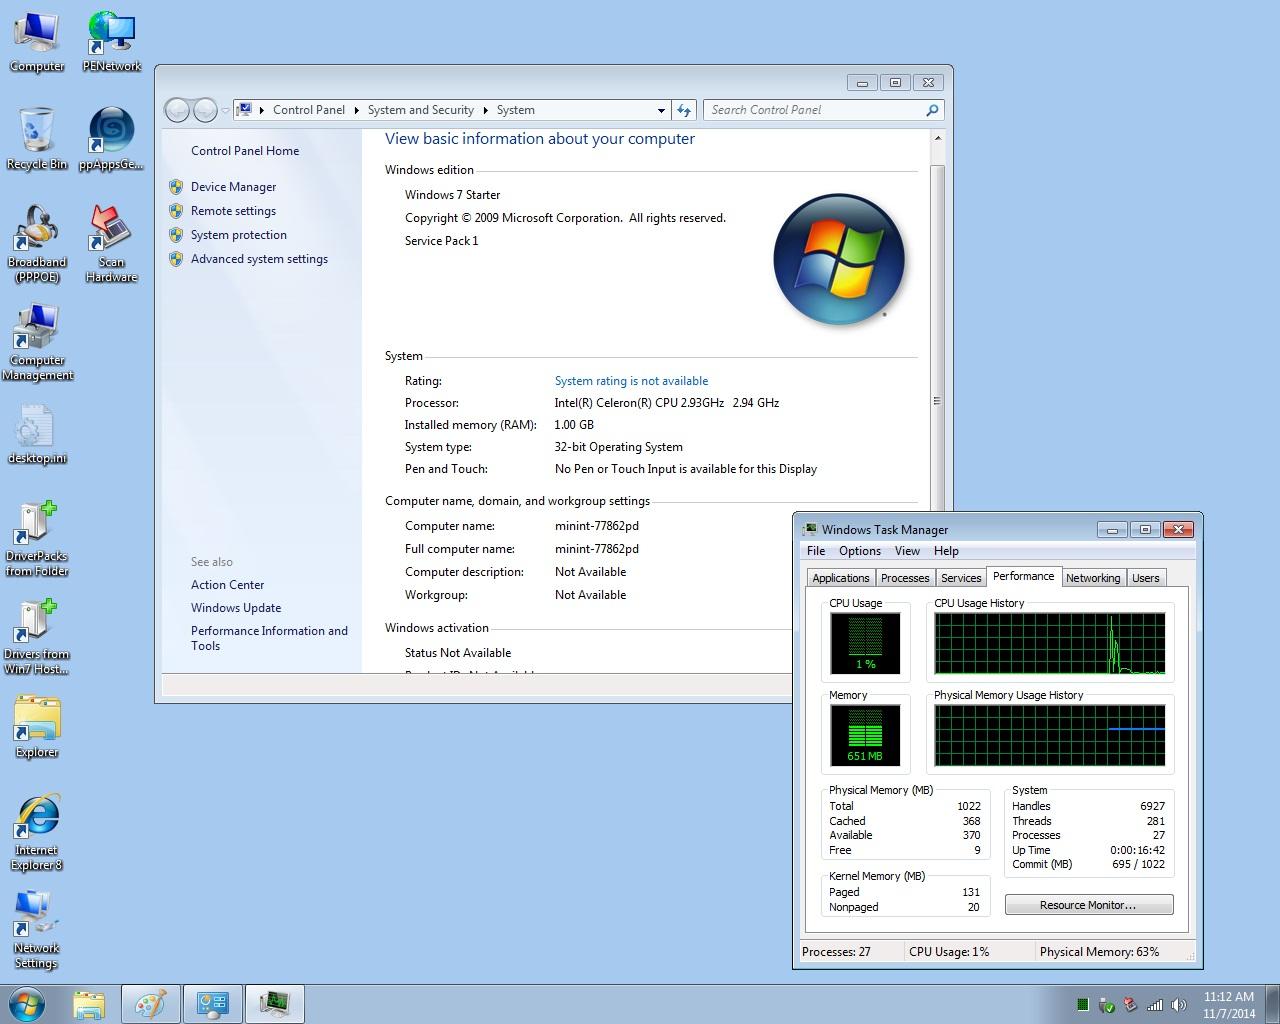The width and height of the screenshot is (1280, 1024).
Task: Click the CPU Usage History graph
Action: click(1049, 644)
